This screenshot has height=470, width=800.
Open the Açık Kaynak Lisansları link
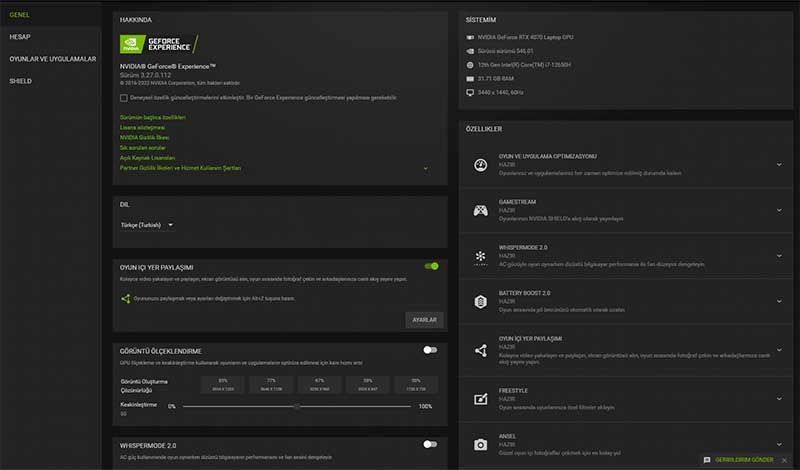tap(147, 158)
